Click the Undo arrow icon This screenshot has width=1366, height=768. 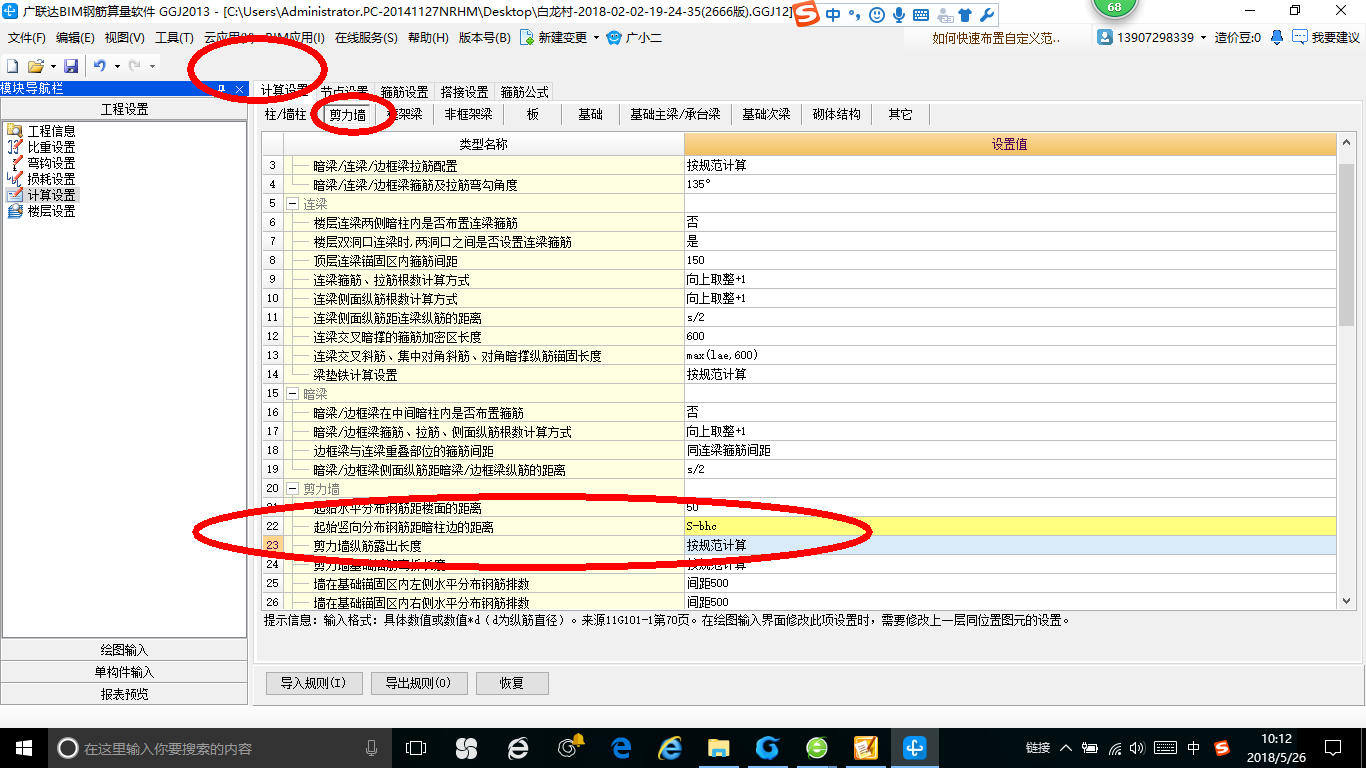(x=100, y=65)
